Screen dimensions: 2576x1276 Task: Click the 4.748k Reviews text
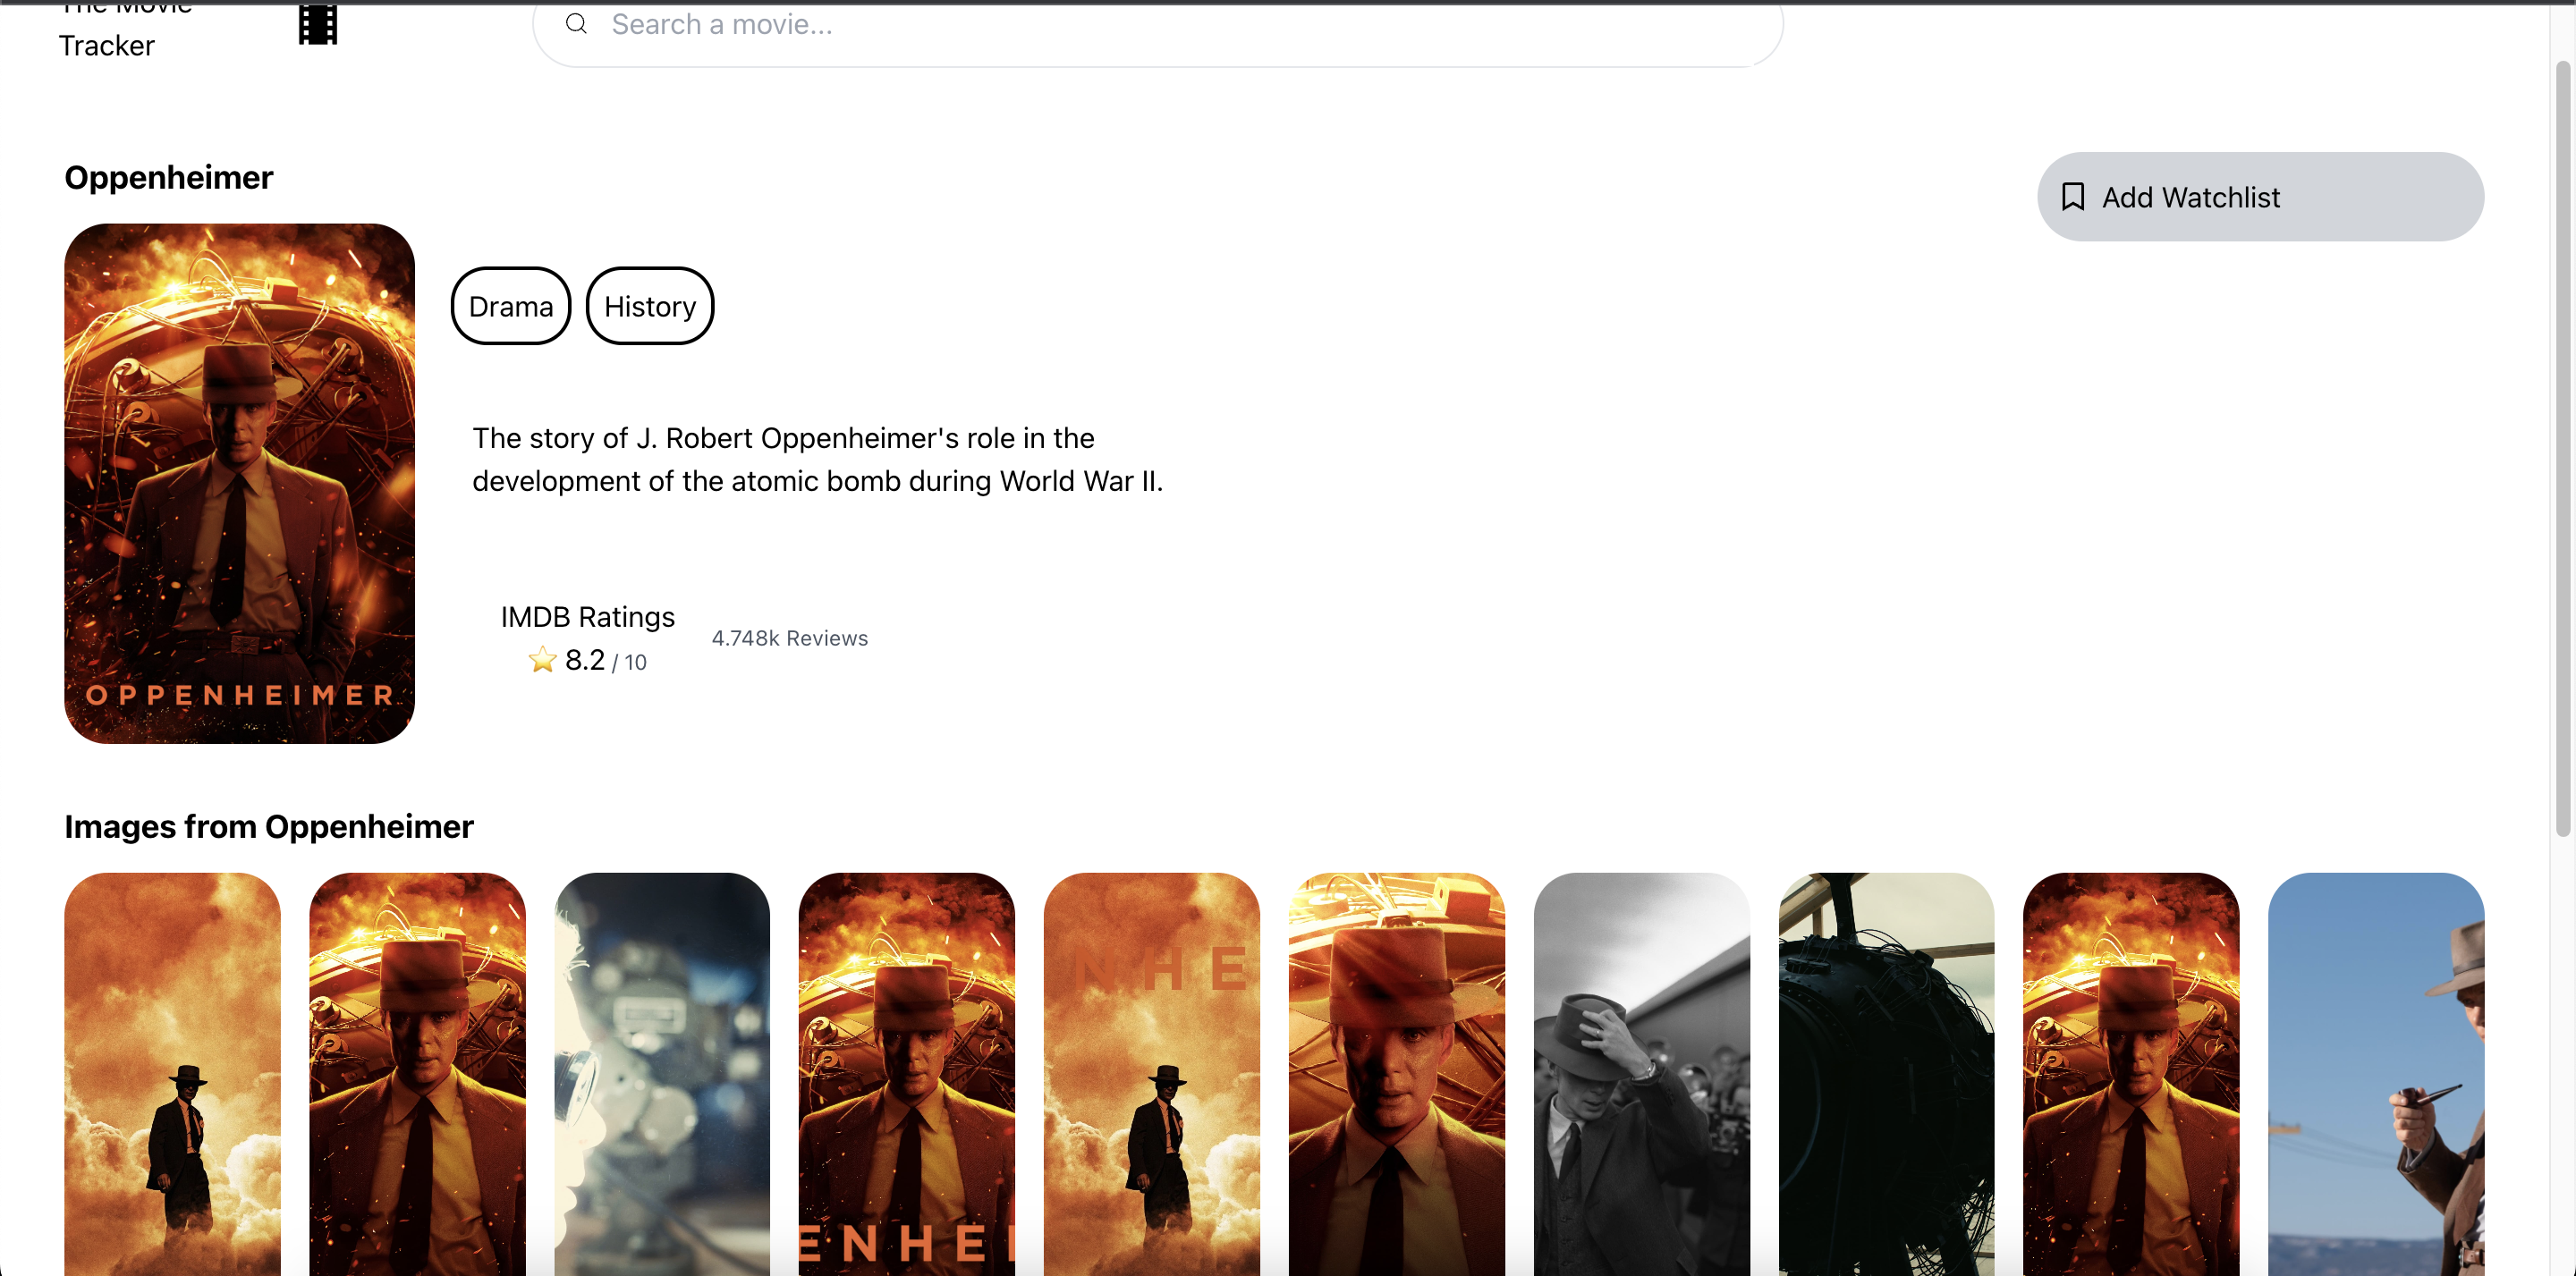[789, 638]
